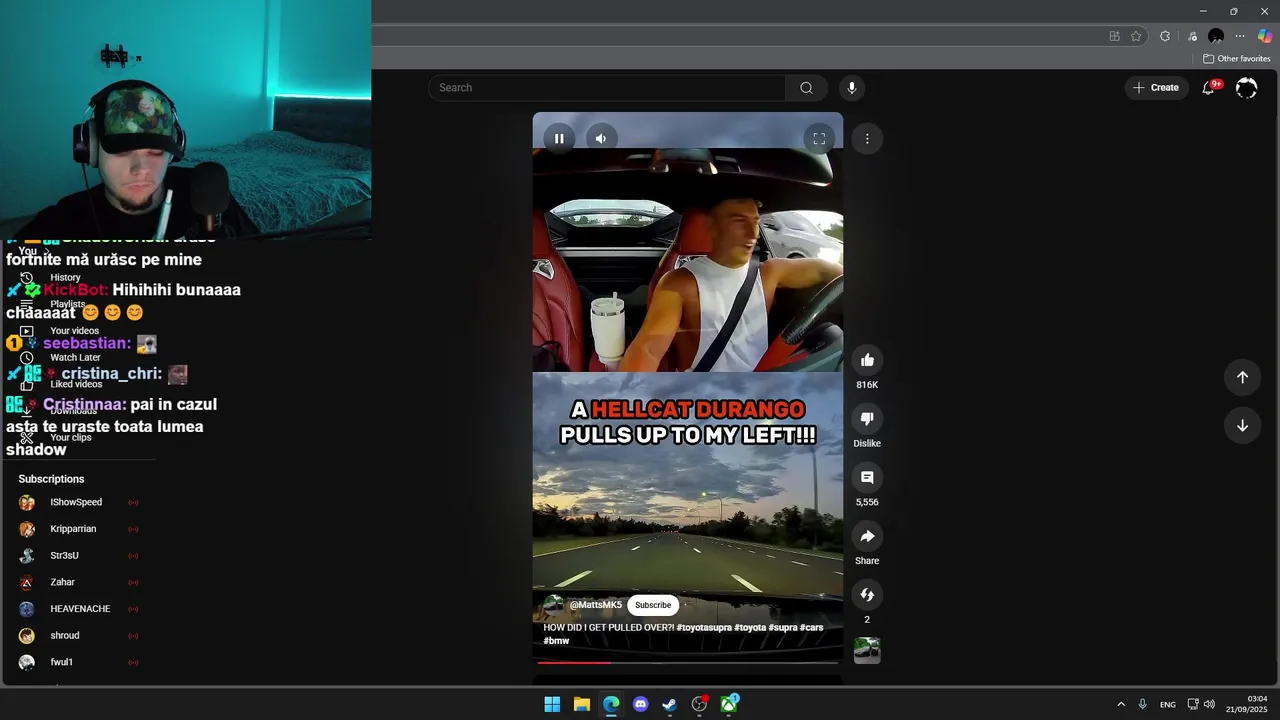1280x720 pixels.
Task: Switch ENG input language
Action: [x=1168, y=704]
